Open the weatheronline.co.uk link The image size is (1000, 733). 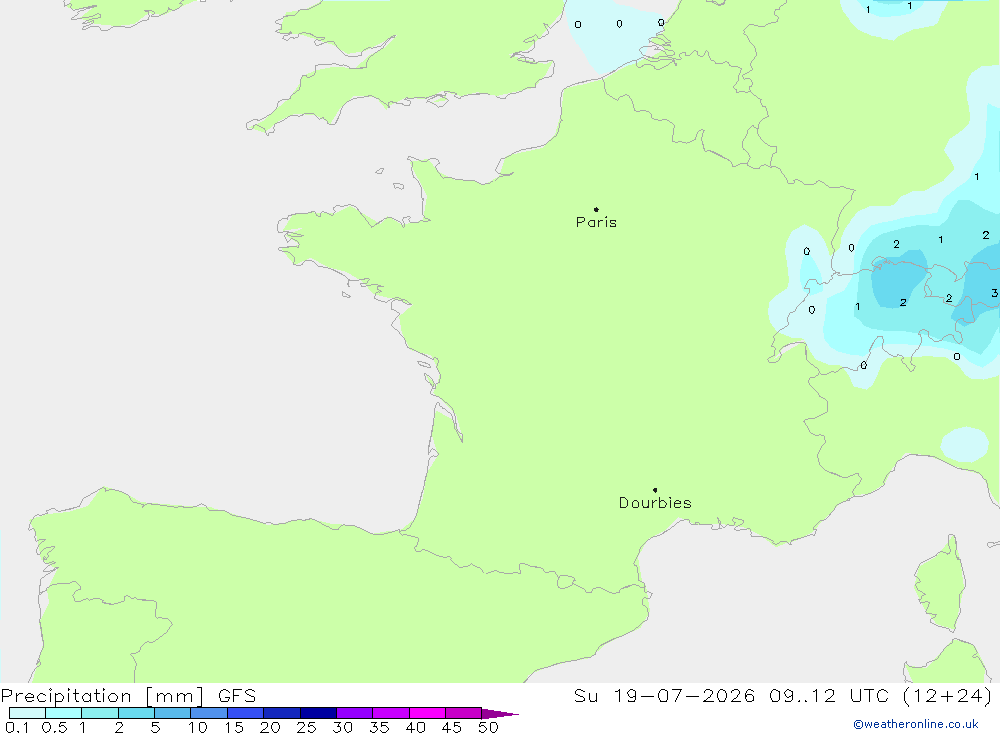916,724
